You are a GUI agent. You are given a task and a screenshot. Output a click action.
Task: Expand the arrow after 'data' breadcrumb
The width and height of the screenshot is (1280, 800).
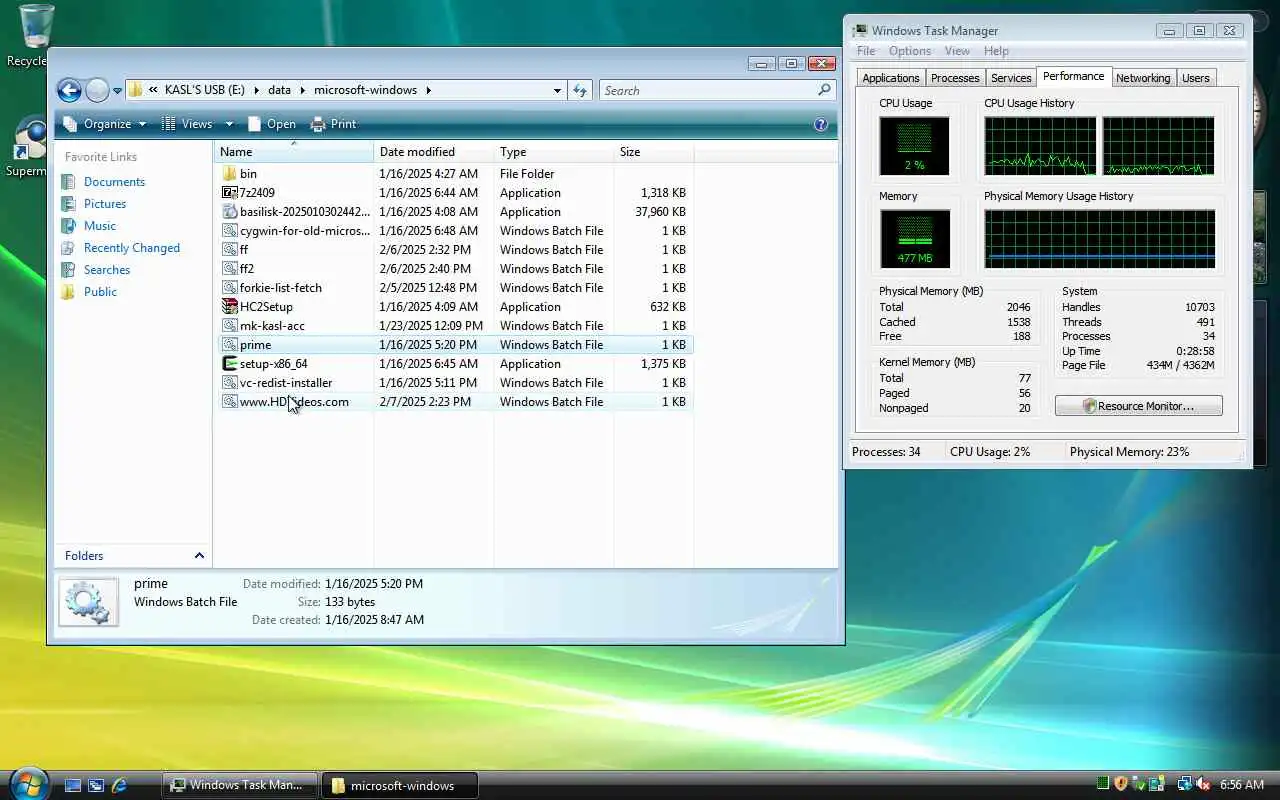click(303, 90)
